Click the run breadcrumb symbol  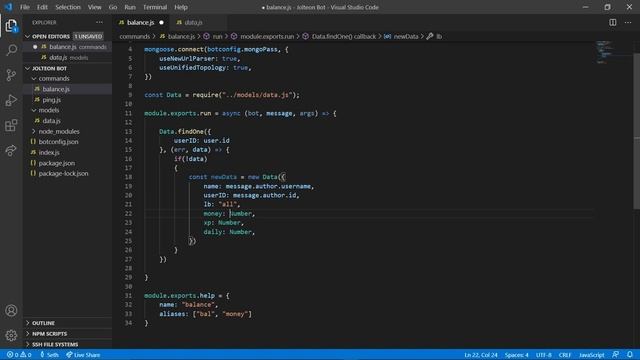point(213,36)
